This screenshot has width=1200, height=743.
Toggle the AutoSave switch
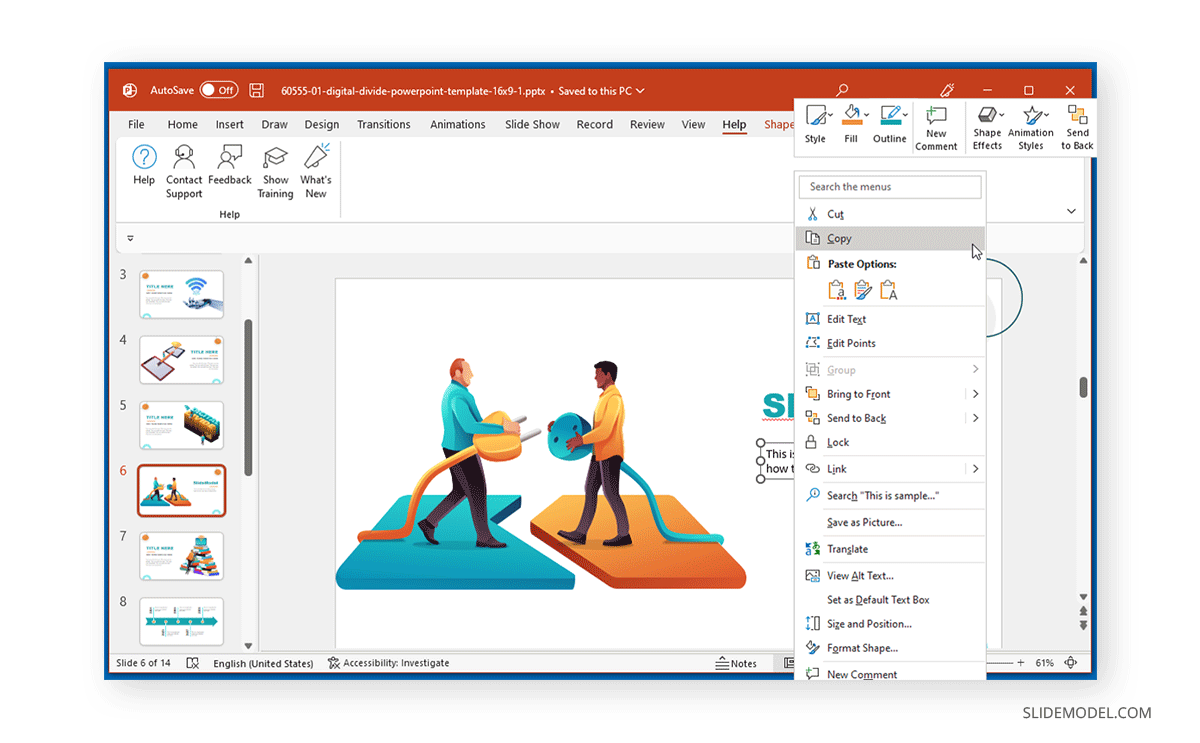pyautogui.click(x=219, y=90)
